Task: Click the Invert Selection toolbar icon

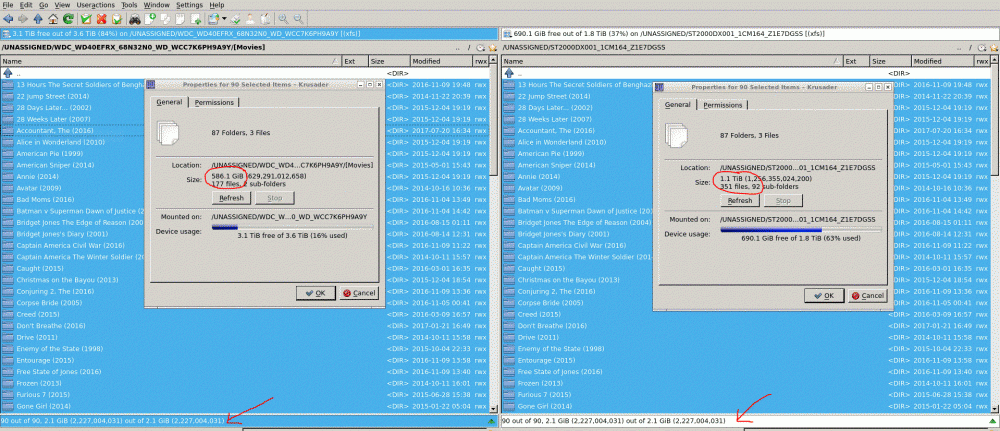Action: point(117,18)
